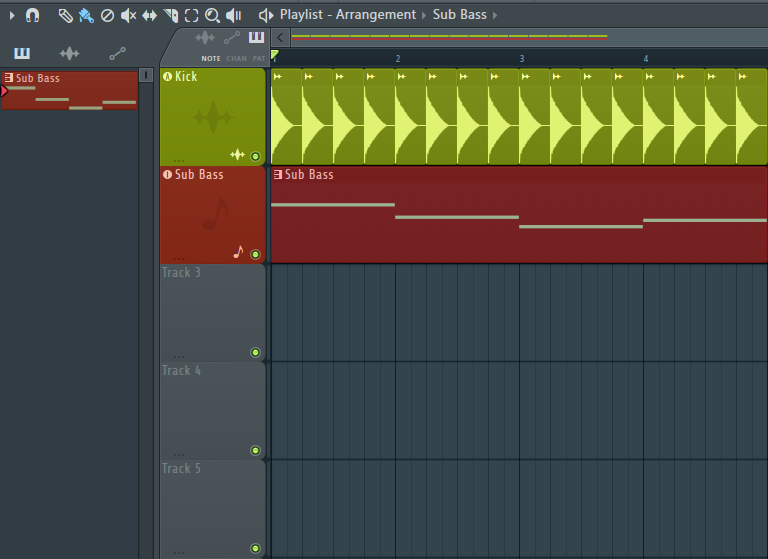Switch to CHAN mode tab
This screenshot has height=559, width=768.
(237, 58)
